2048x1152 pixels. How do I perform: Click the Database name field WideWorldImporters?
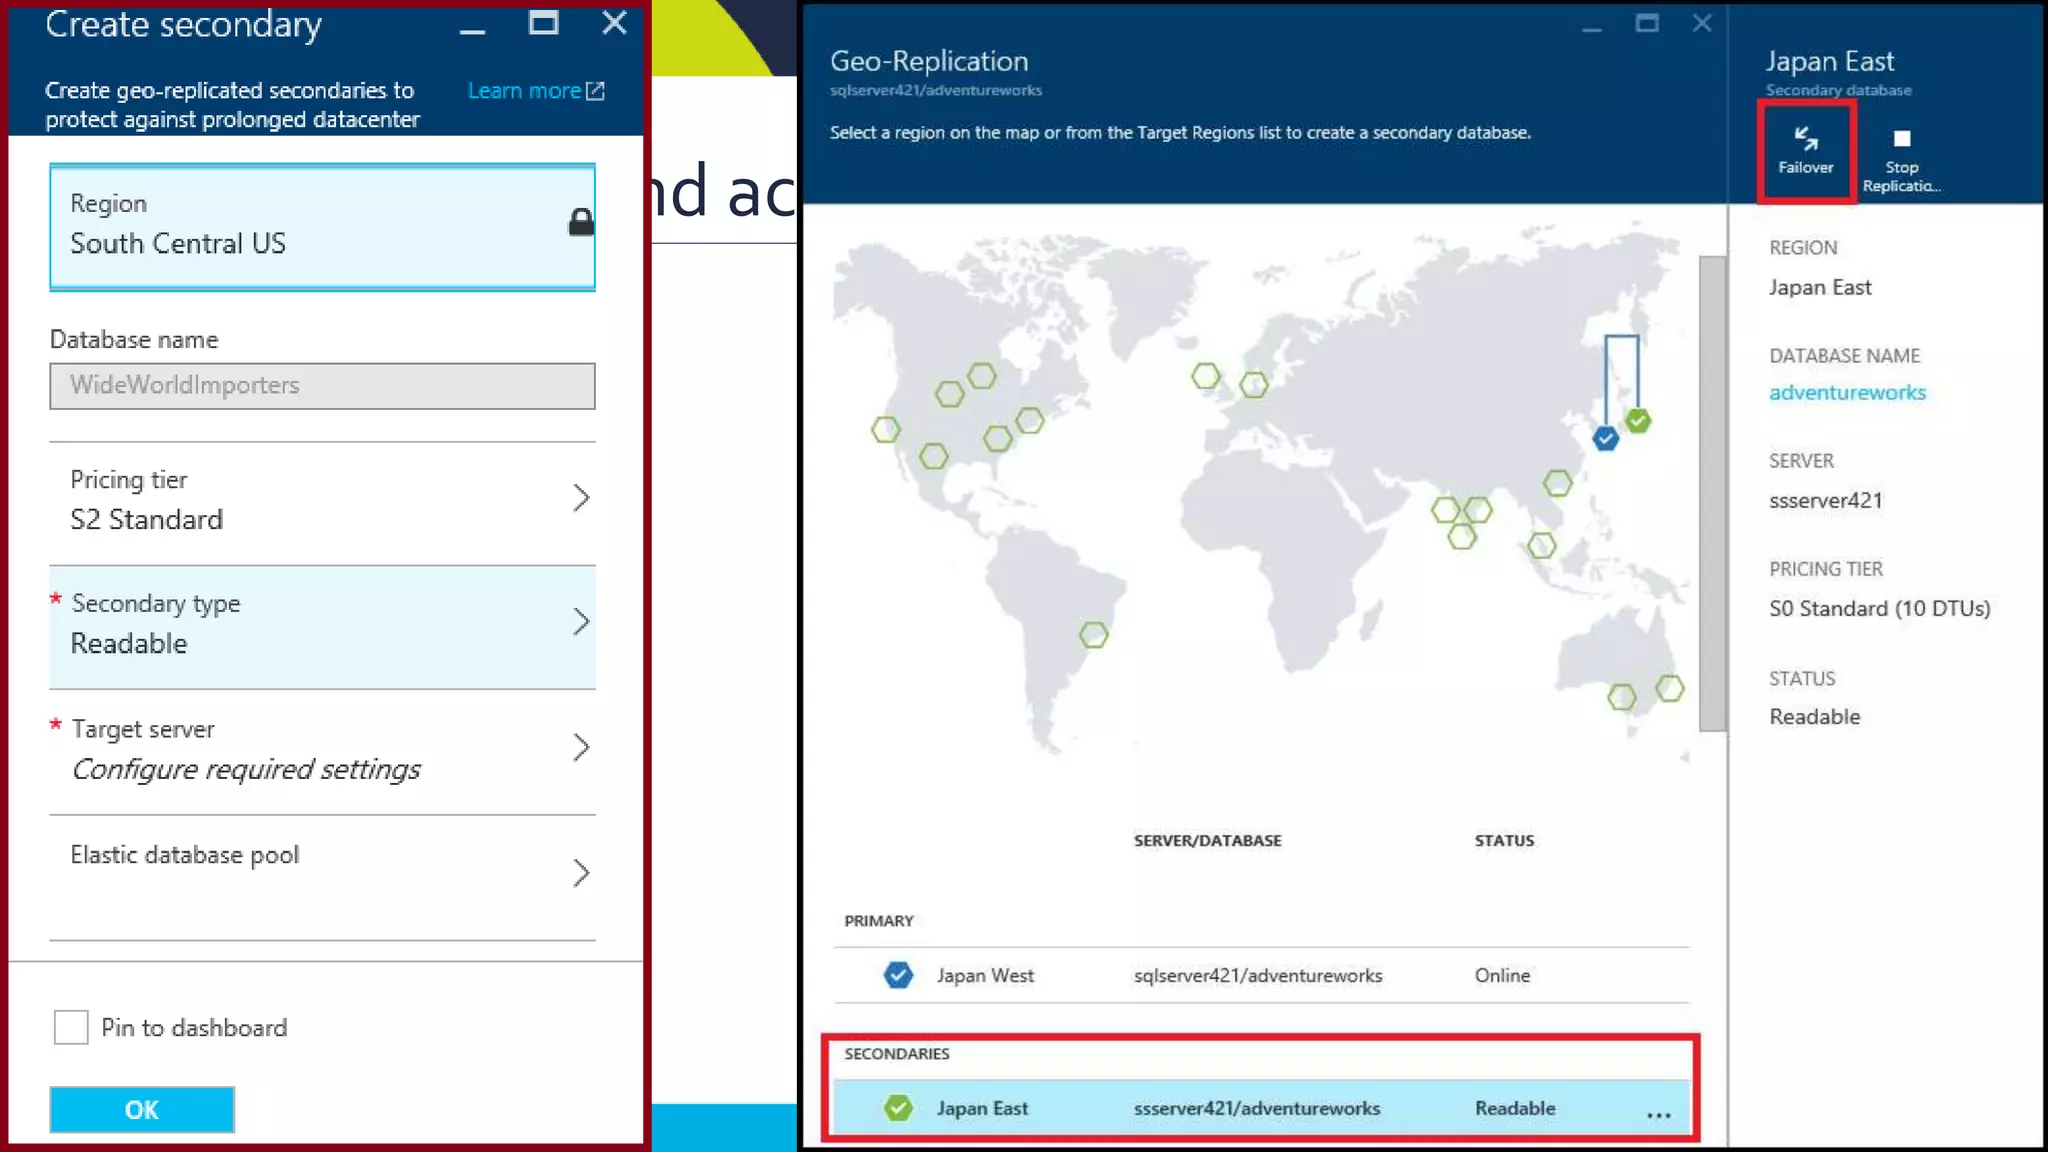(322, 386)
